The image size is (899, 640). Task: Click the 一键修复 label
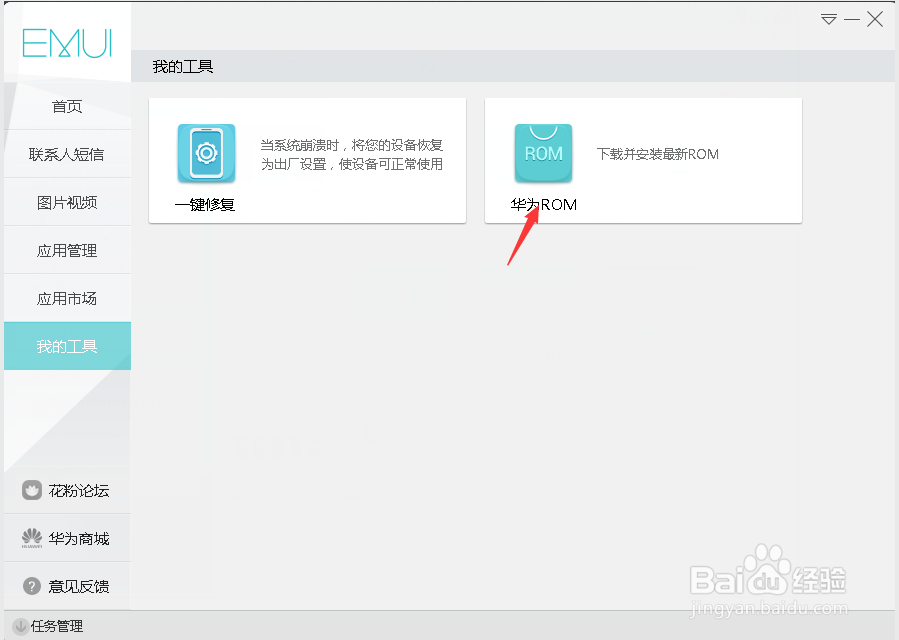pyautogui.click(x=205, y=205)
